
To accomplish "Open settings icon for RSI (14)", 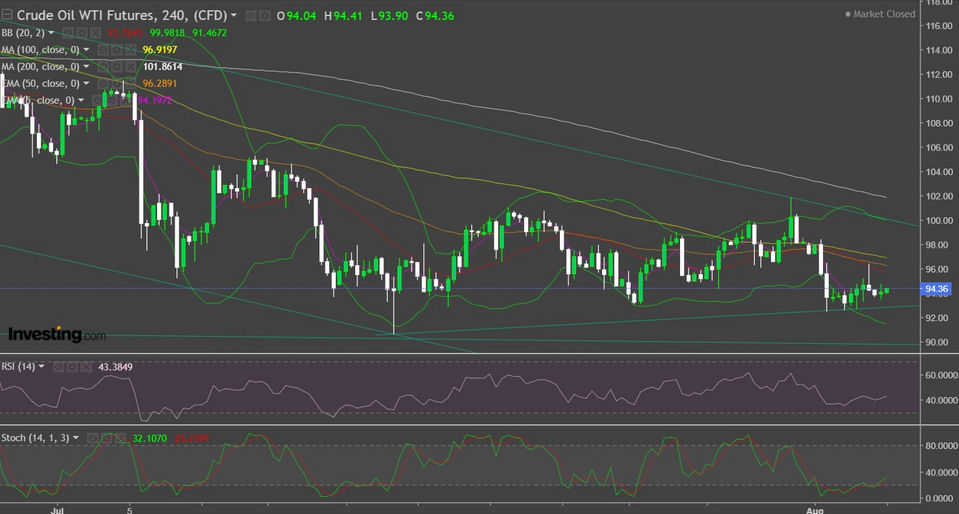I will point(72,367).
